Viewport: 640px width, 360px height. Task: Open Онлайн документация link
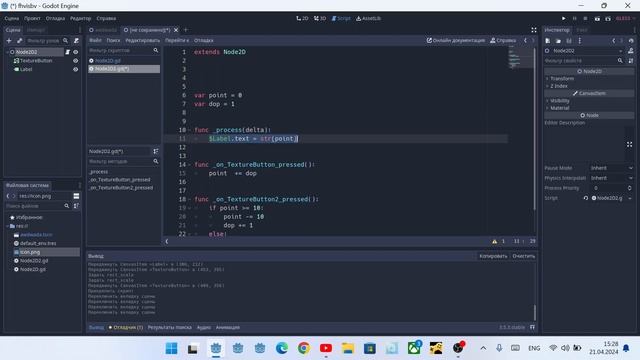tap(456, 40)
